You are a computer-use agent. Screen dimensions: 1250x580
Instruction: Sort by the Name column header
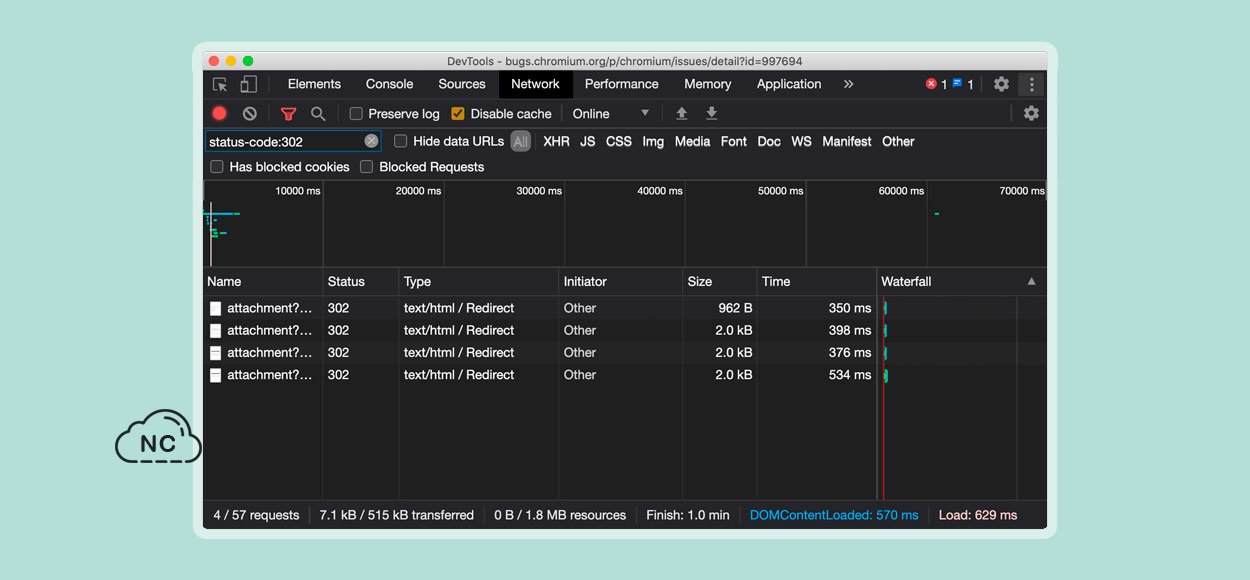point(263,282)
